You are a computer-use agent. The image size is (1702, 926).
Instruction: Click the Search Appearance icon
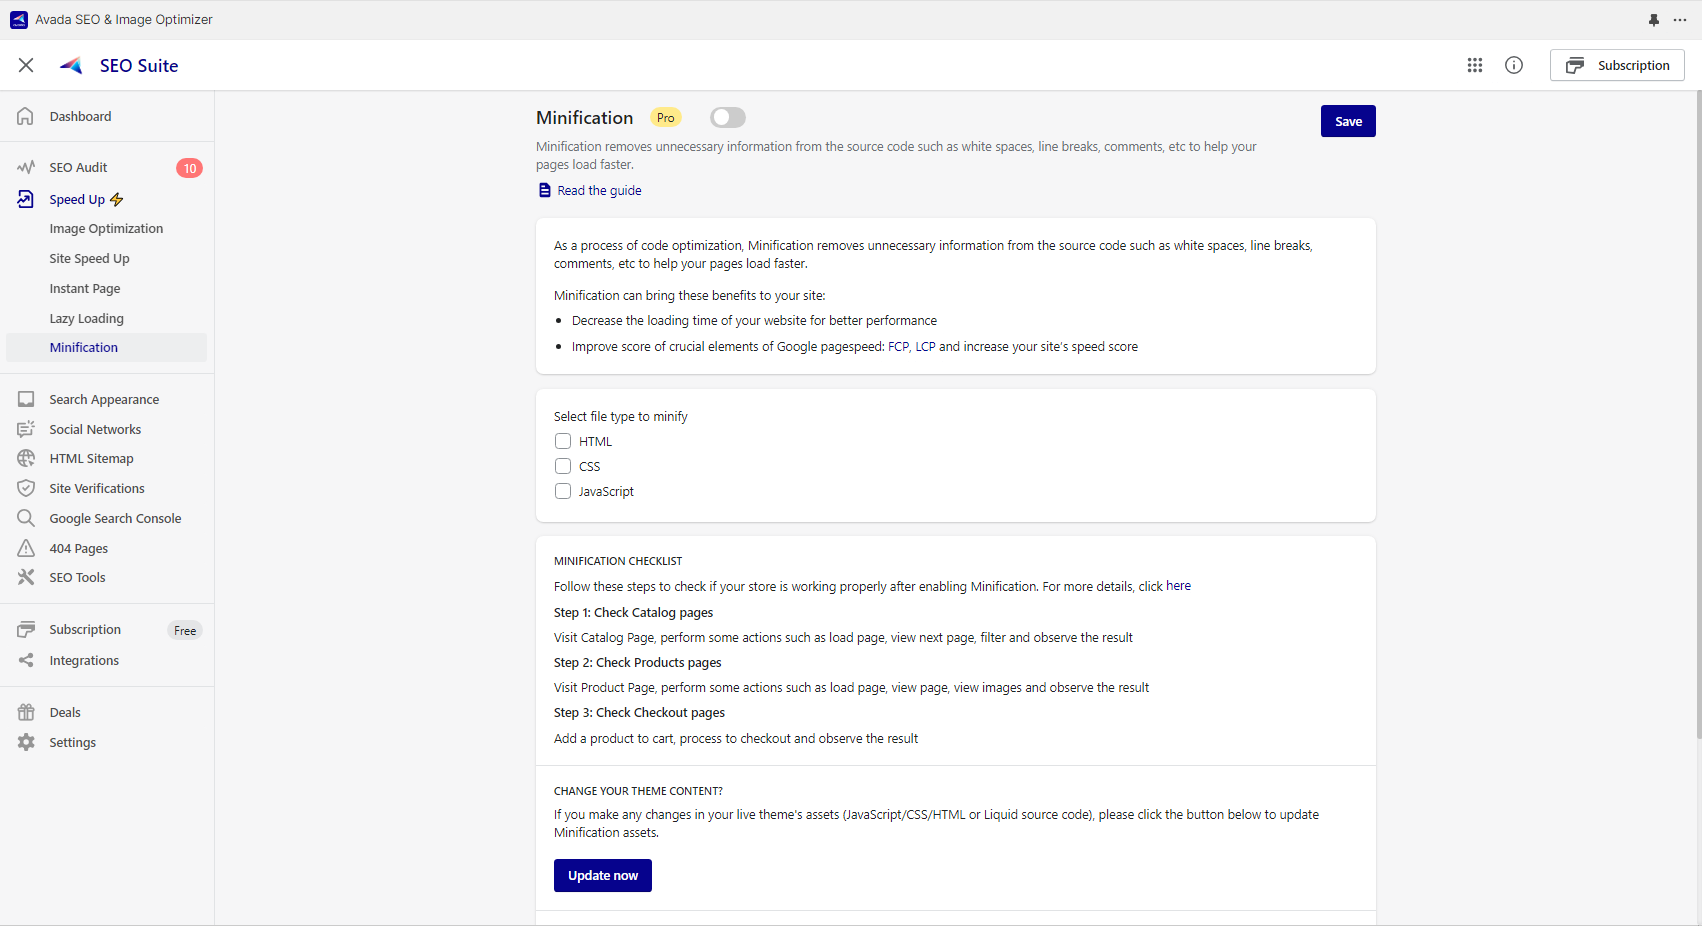(26, 399)
